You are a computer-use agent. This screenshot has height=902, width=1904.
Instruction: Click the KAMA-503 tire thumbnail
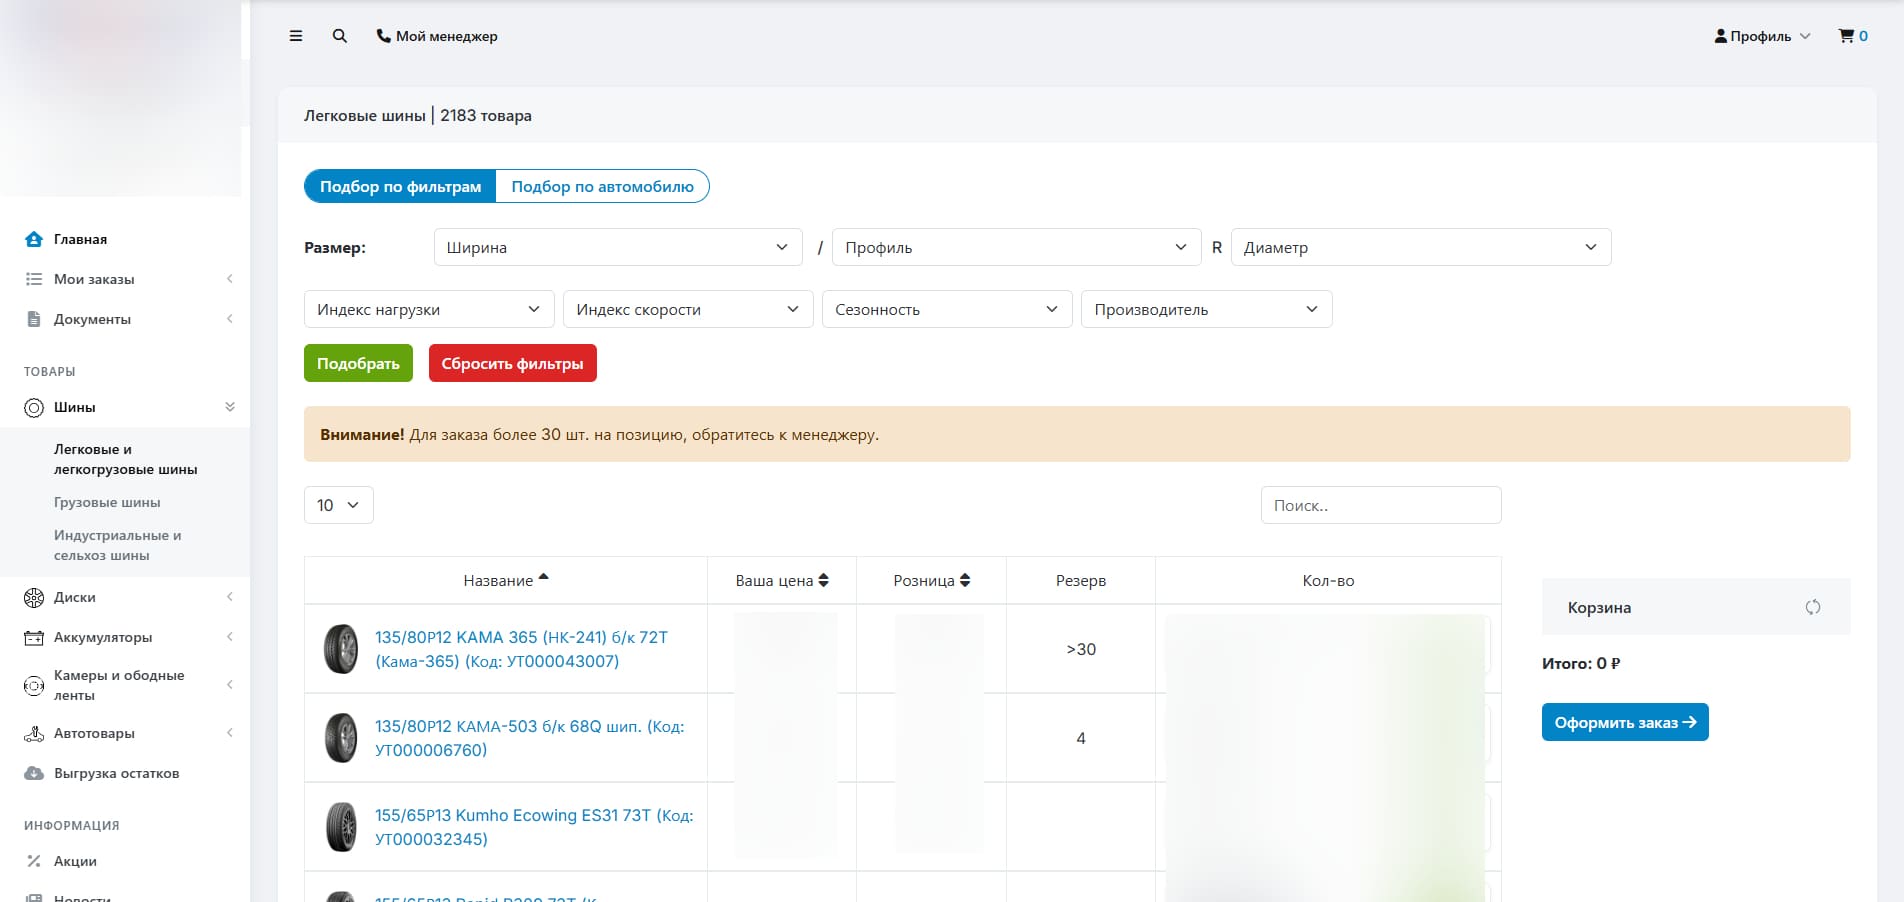click(x=341, y=738)
